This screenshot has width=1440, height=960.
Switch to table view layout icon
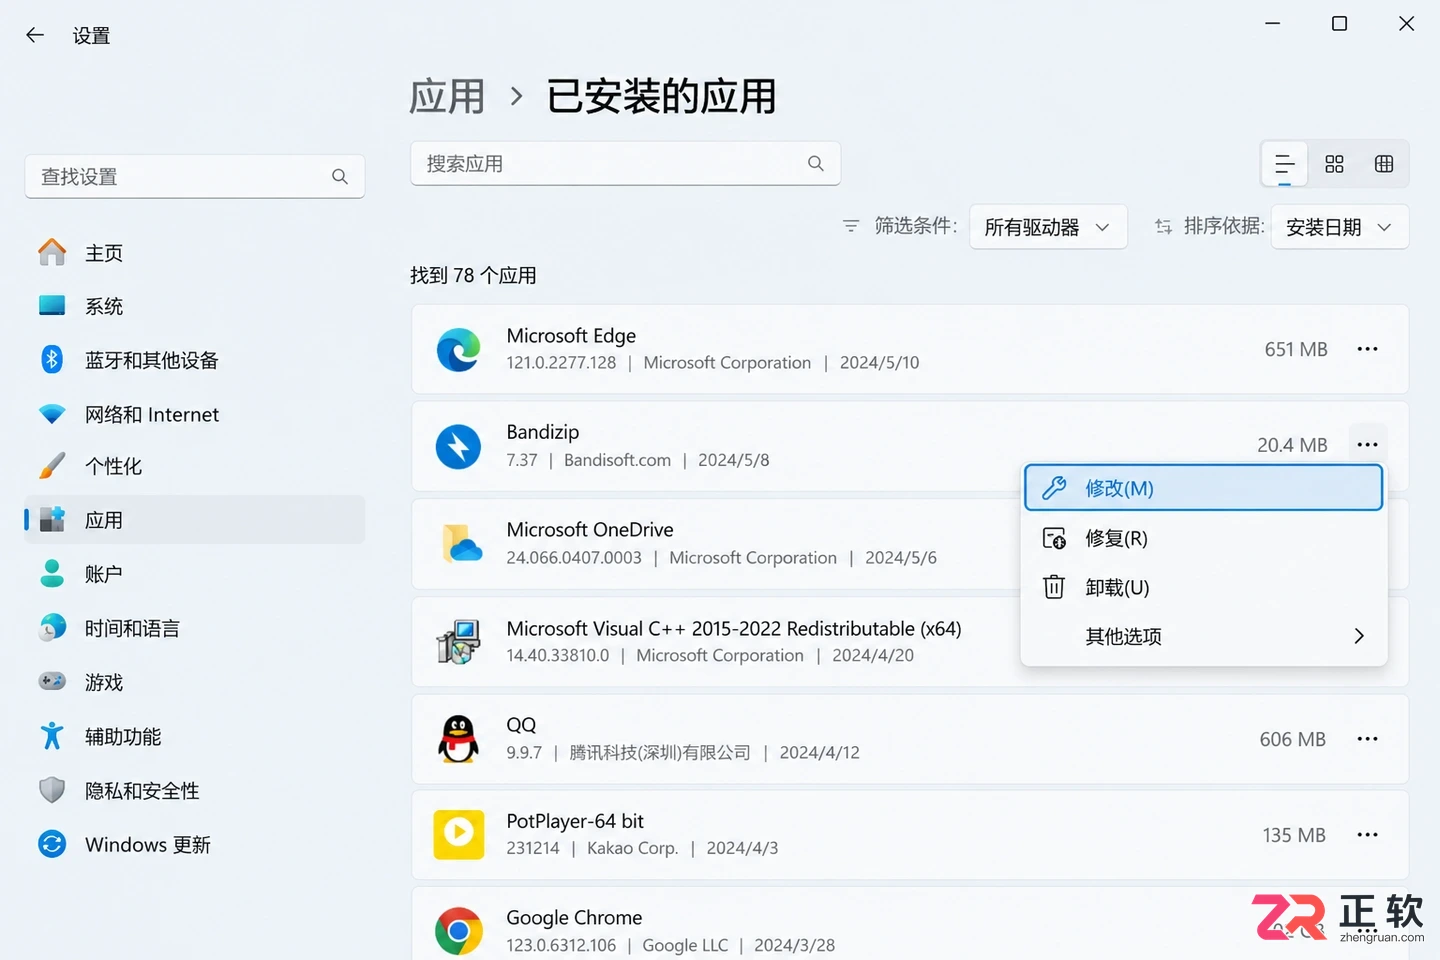(1384, 164)
